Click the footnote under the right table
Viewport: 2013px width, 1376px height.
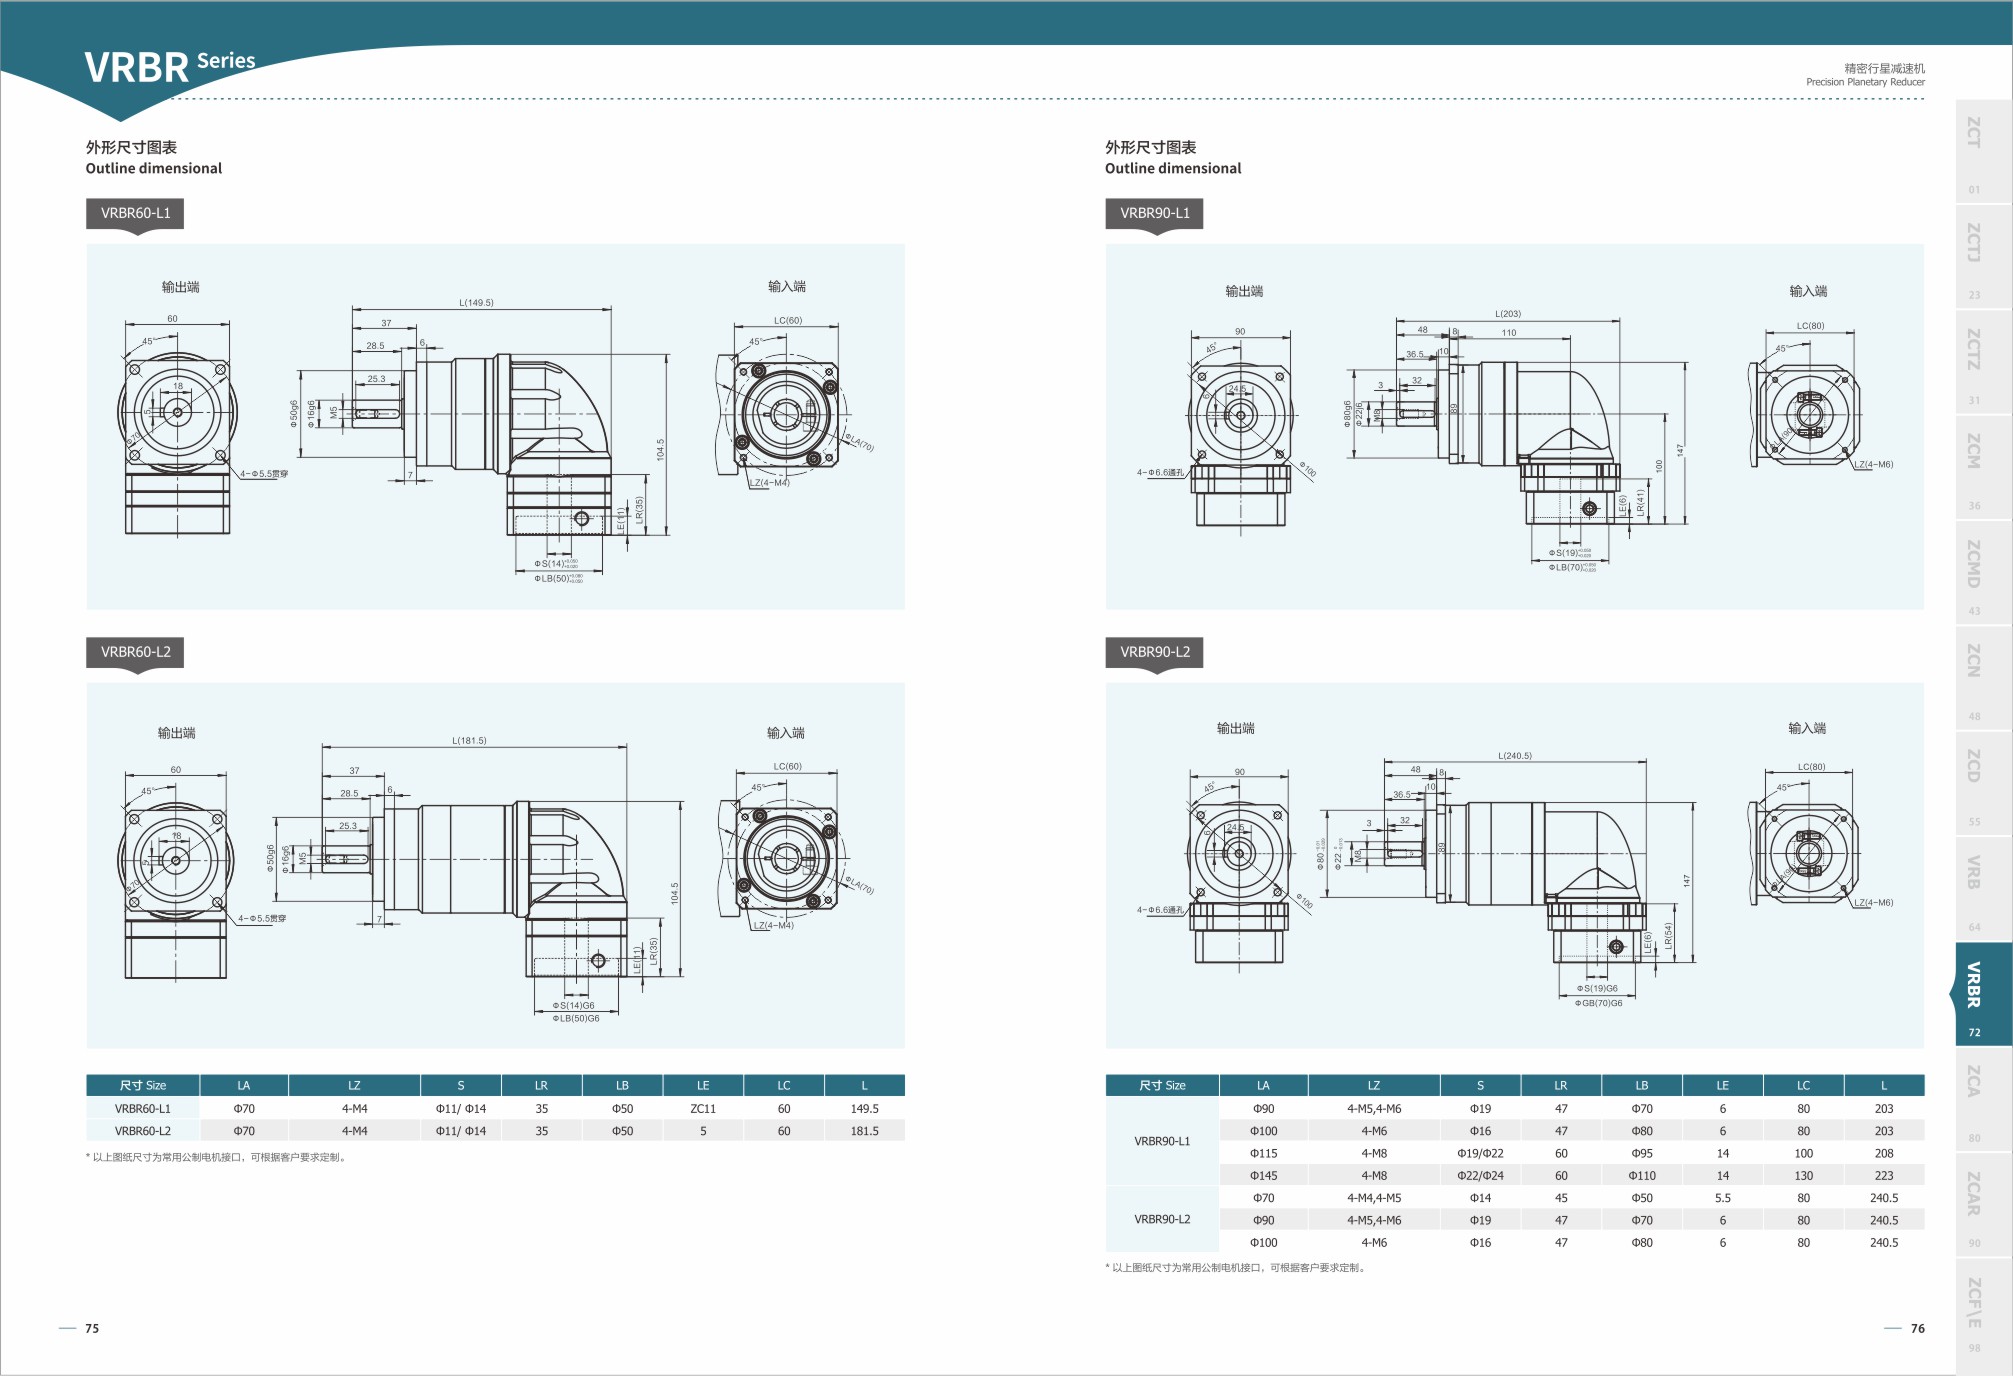pyautogui.click(x=1236, y=1268)
